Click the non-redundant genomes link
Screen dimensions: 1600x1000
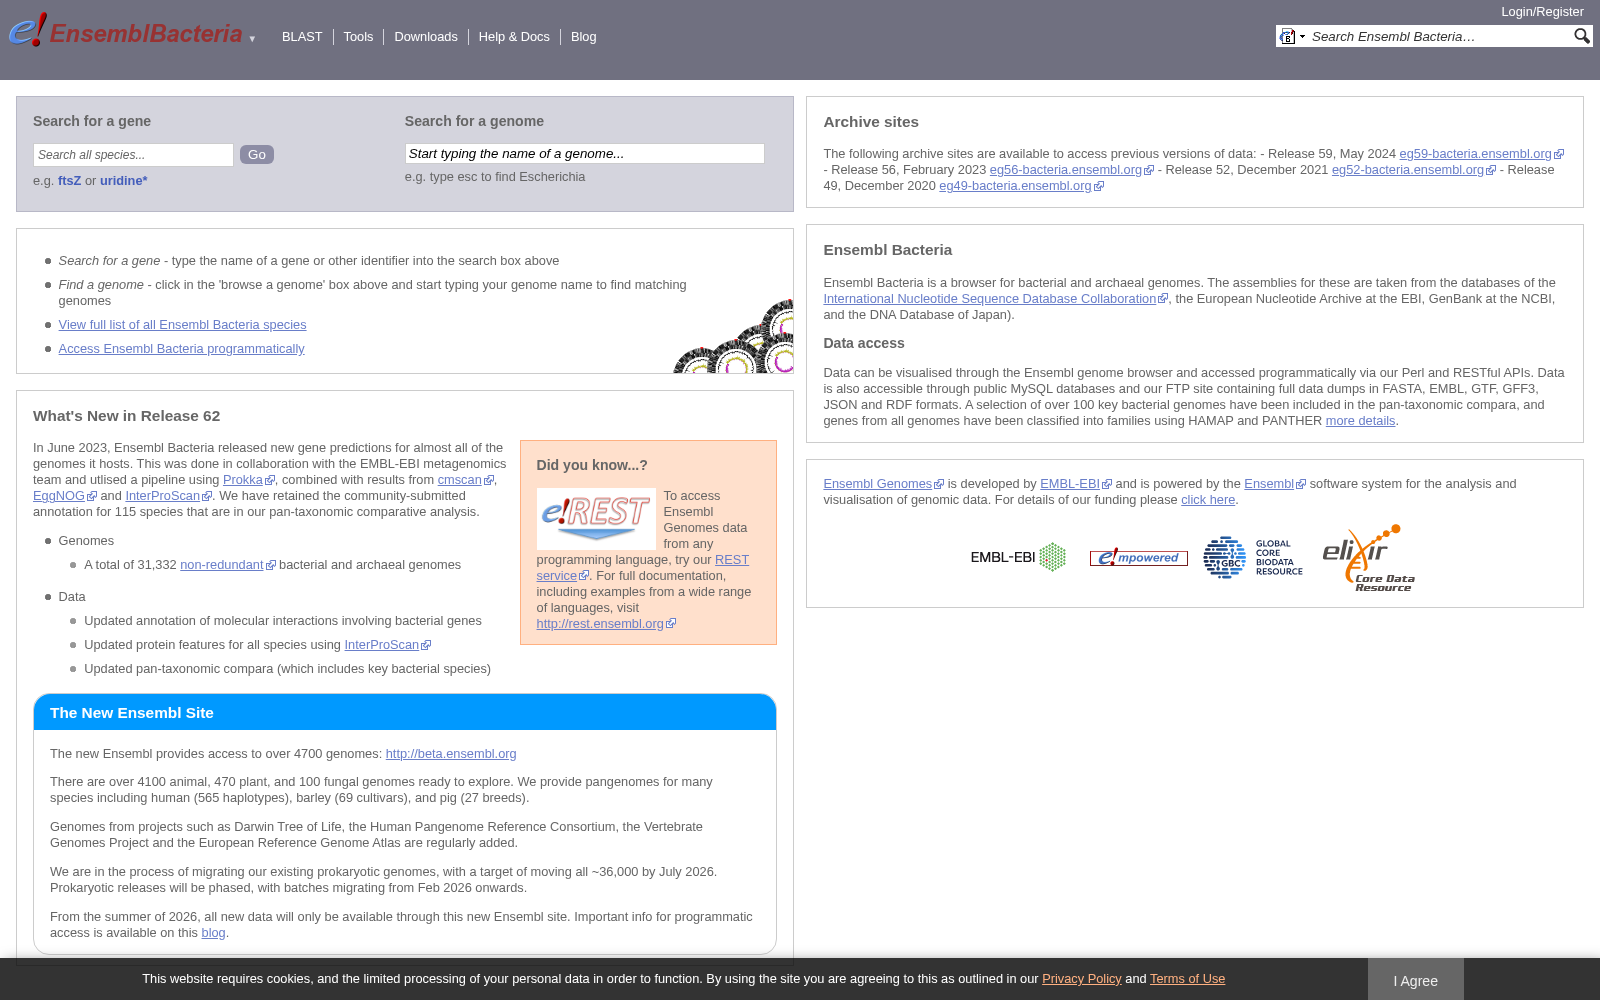(x=227, y=565)
